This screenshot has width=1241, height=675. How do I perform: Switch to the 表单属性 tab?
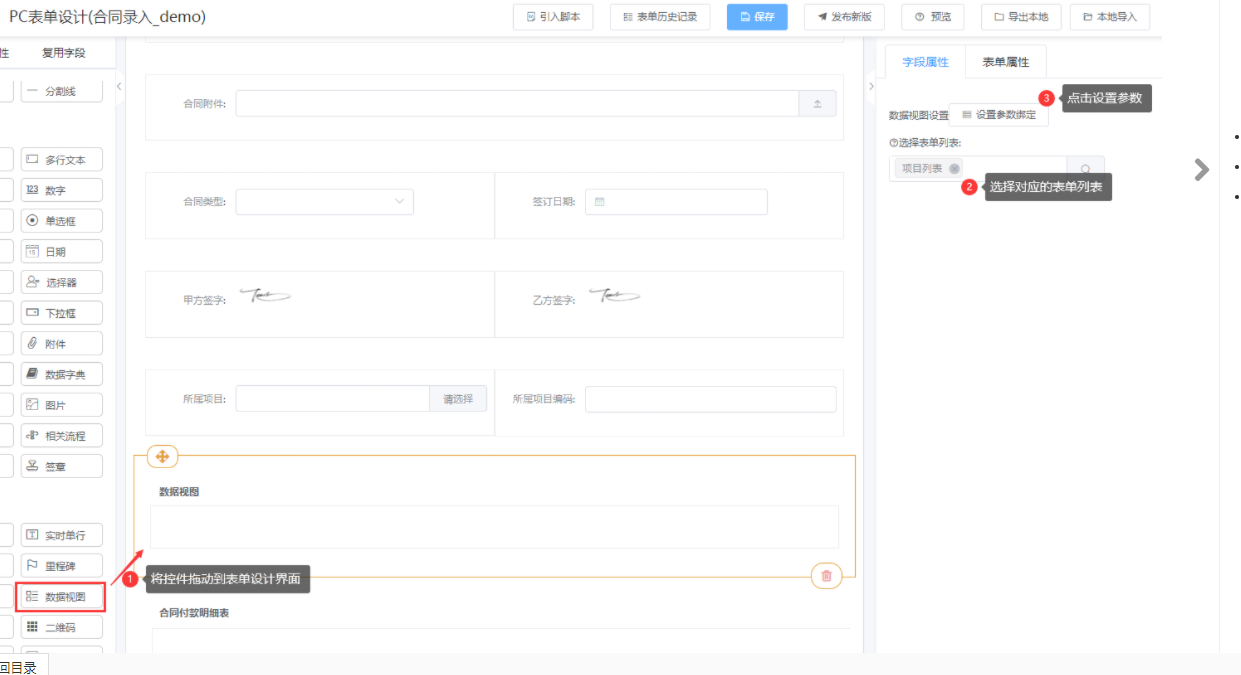coord(1005,62)
